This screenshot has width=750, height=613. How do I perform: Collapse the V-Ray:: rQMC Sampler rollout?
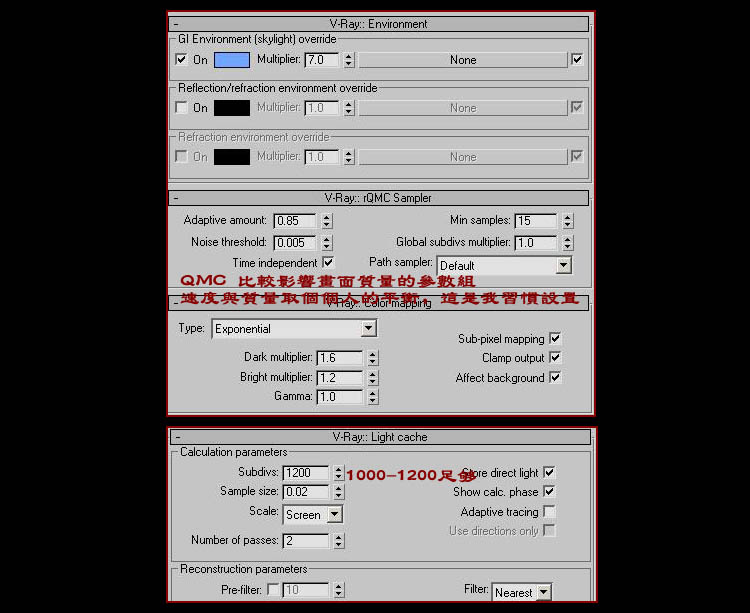379,198
